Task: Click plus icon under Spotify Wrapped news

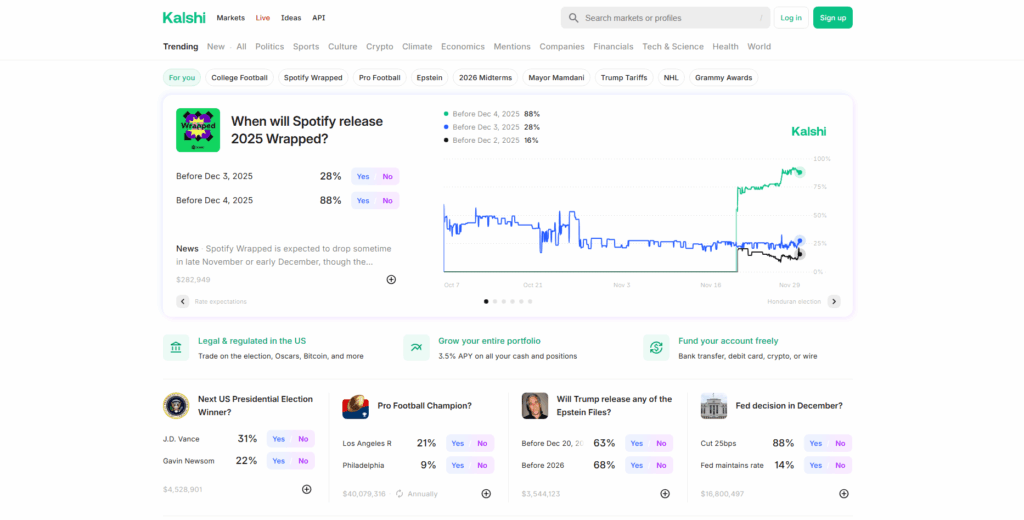Action: (x=391, y=280)
